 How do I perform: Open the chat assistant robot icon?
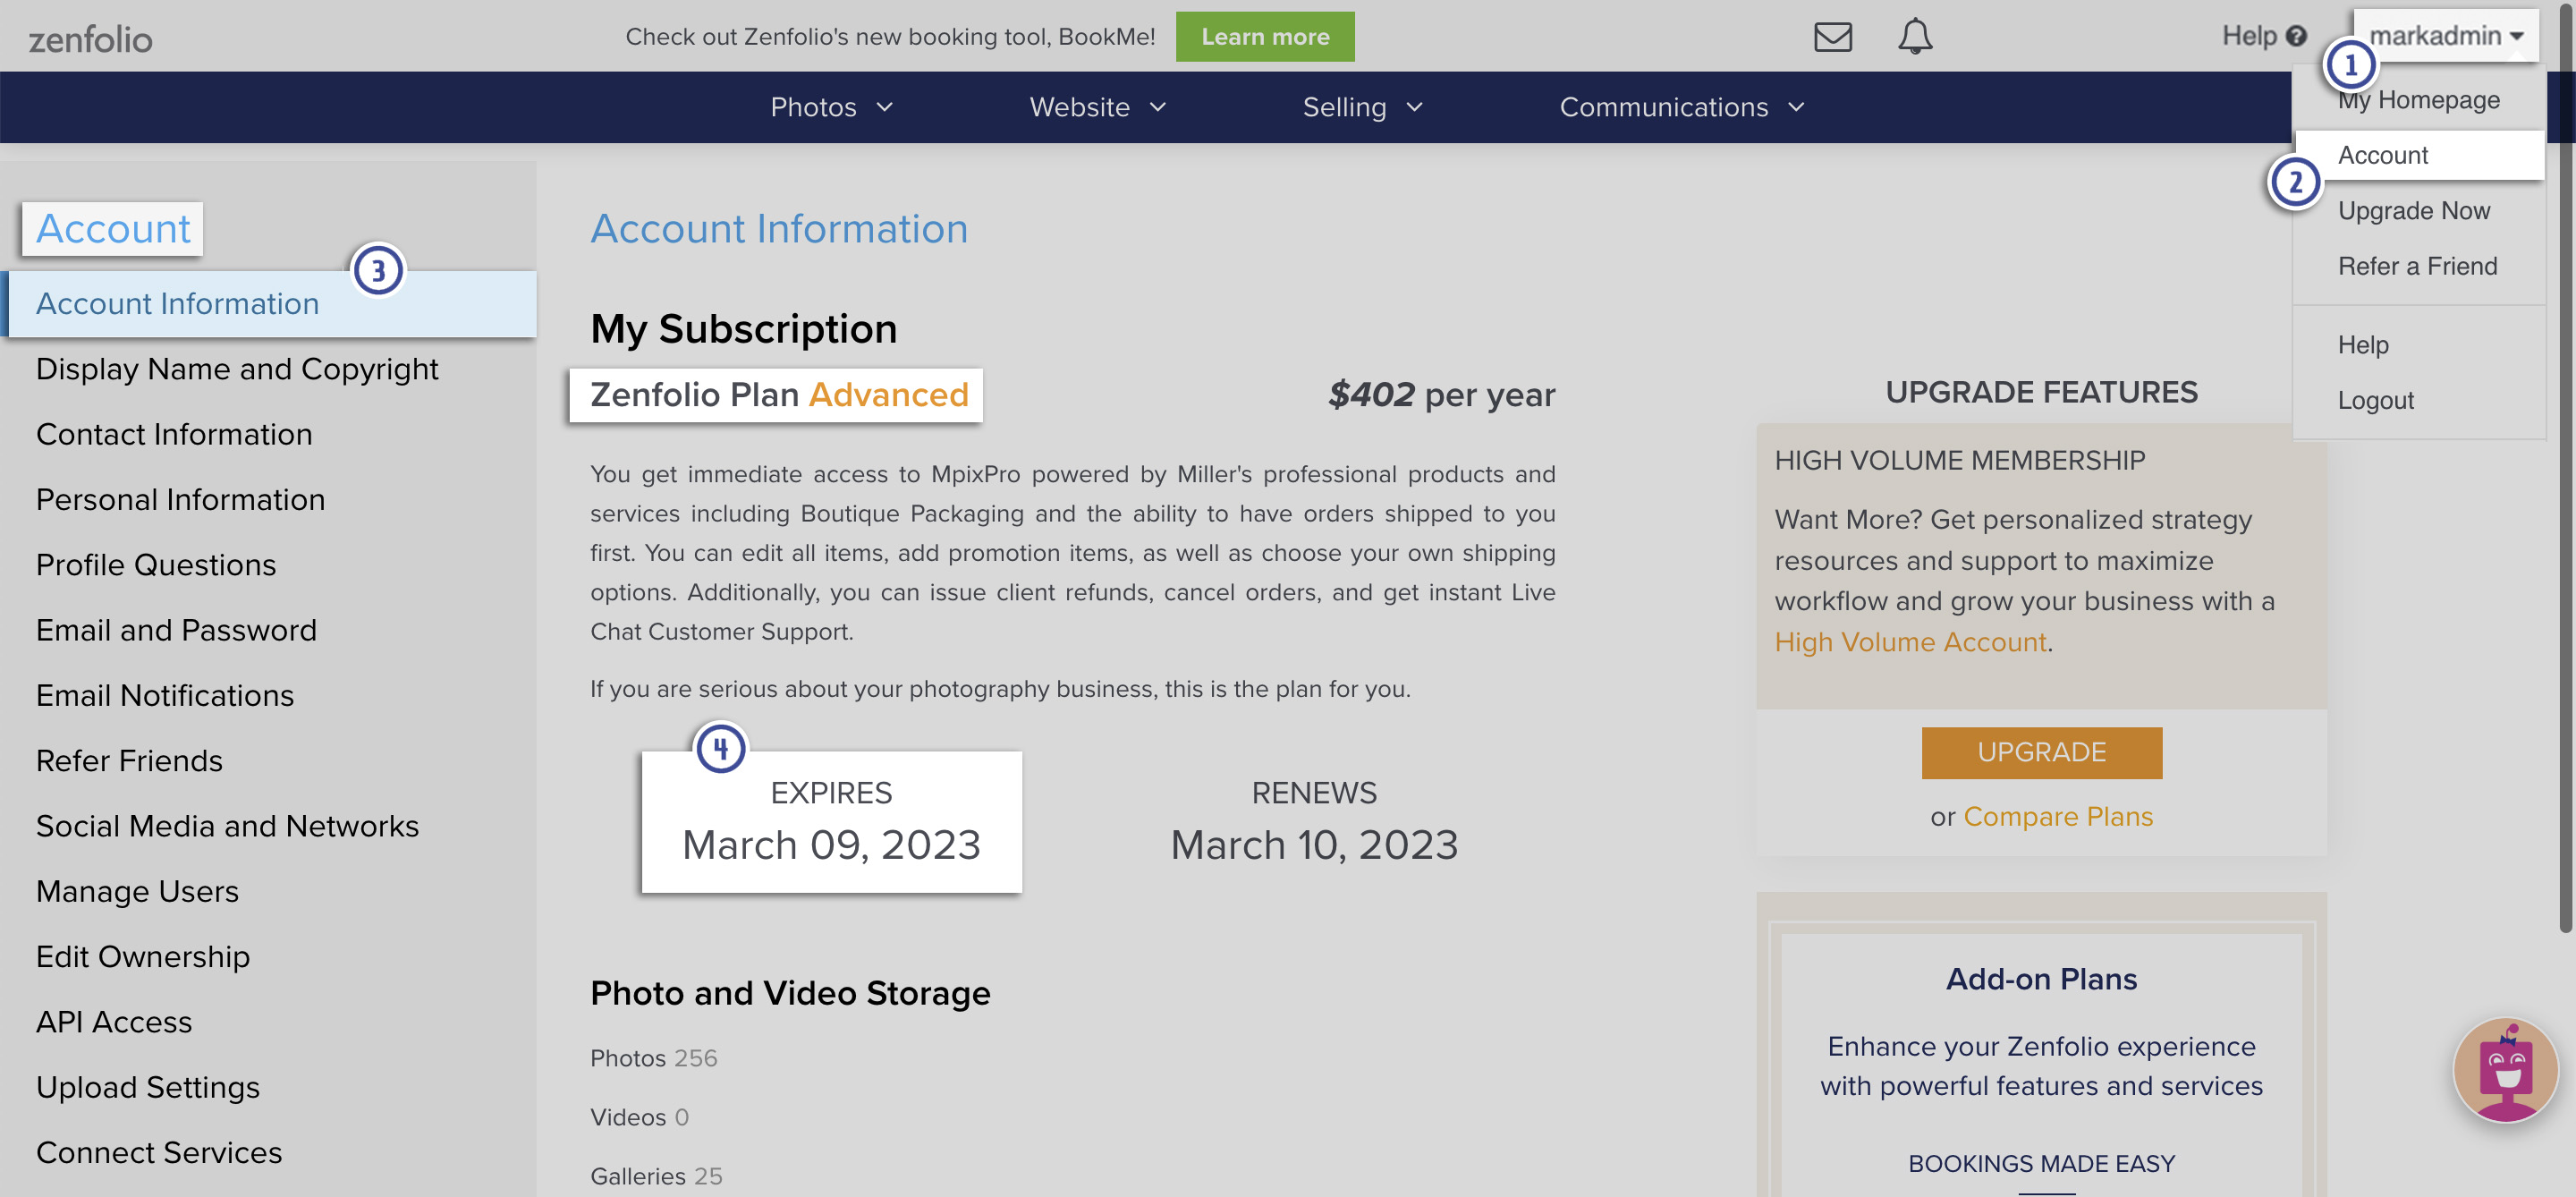(2505, 1070)
